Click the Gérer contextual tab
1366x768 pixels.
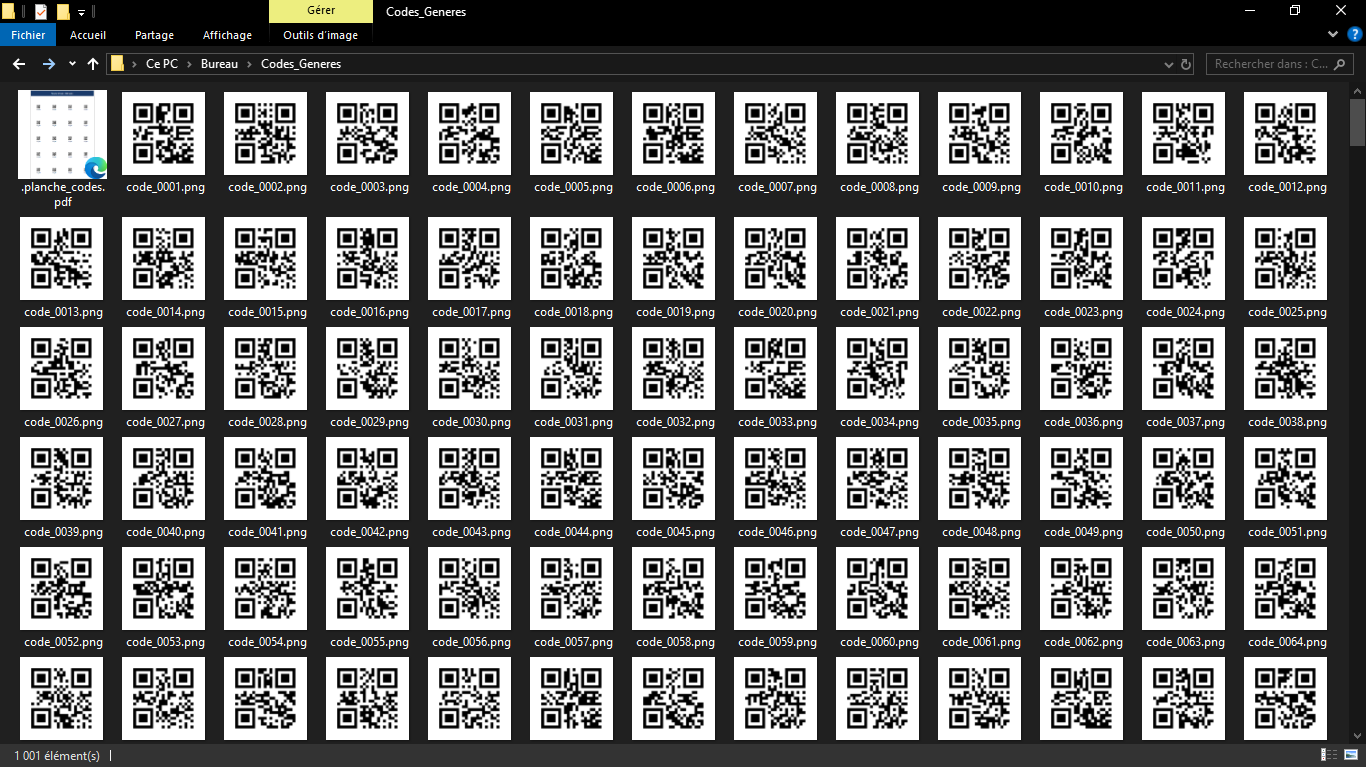click(x=321, y=12)
